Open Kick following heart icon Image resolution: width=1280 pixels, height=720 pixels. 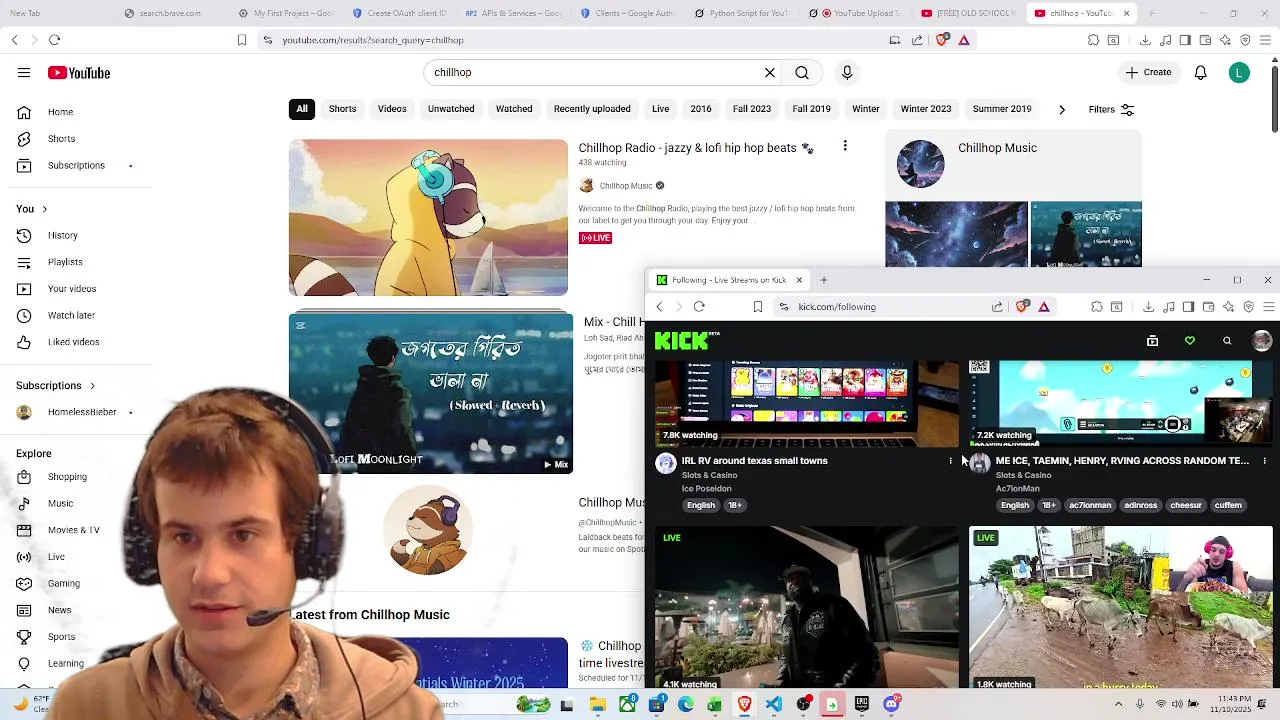(x=1190, y=341)
